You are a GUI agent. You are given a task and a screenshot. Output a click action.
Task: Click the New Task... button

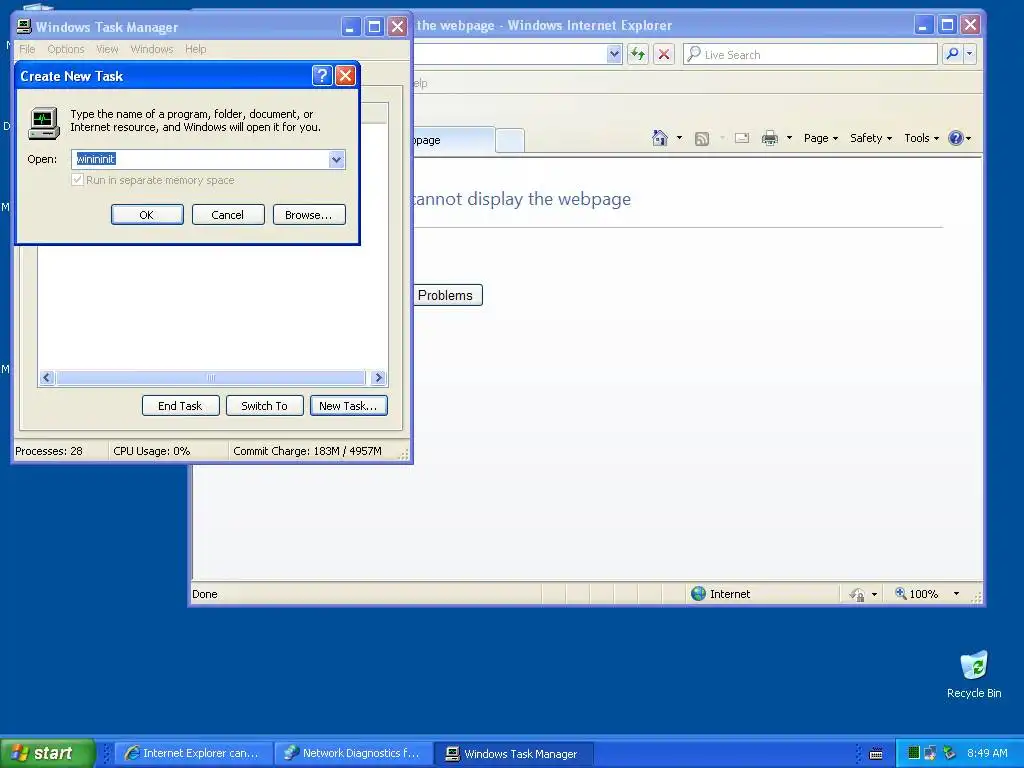349,406
